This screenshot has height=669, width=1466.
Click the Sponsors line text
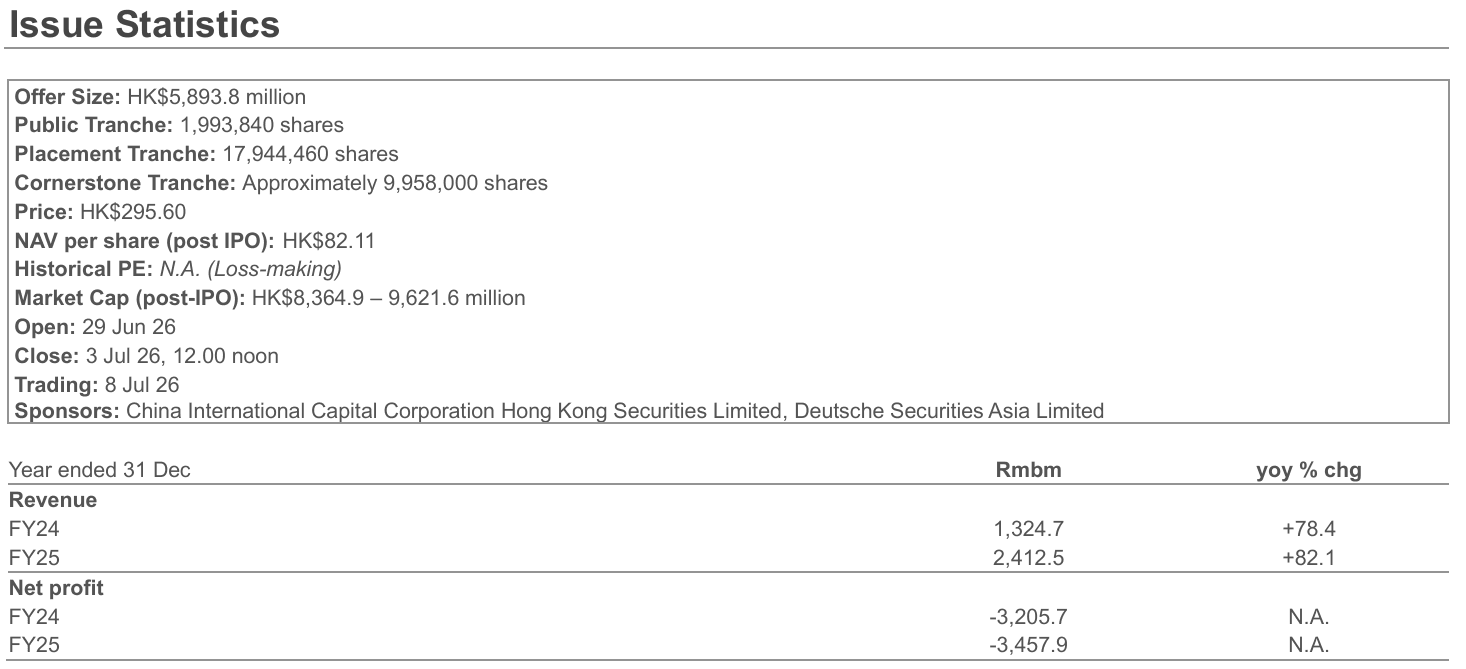click(559, 411)
